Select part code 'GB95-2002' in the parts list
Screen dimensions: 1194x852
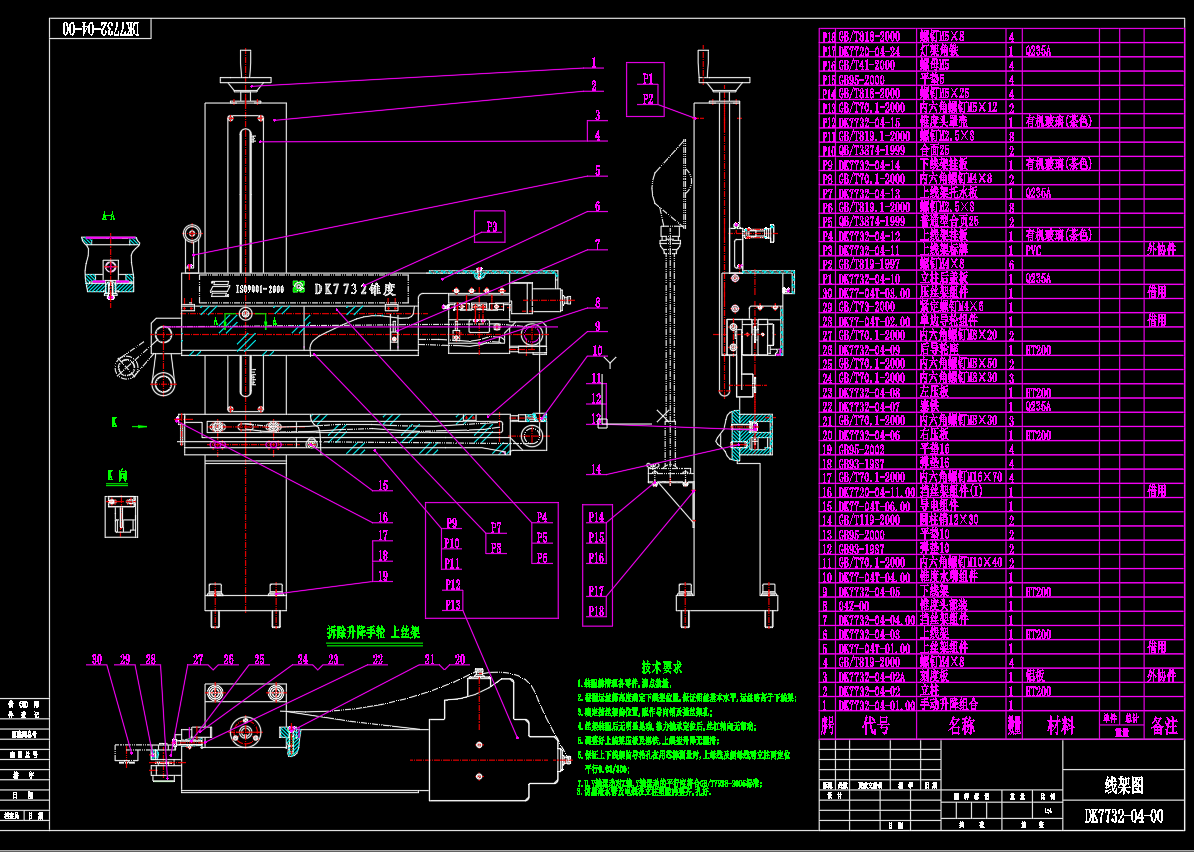(x=862, y=449)
